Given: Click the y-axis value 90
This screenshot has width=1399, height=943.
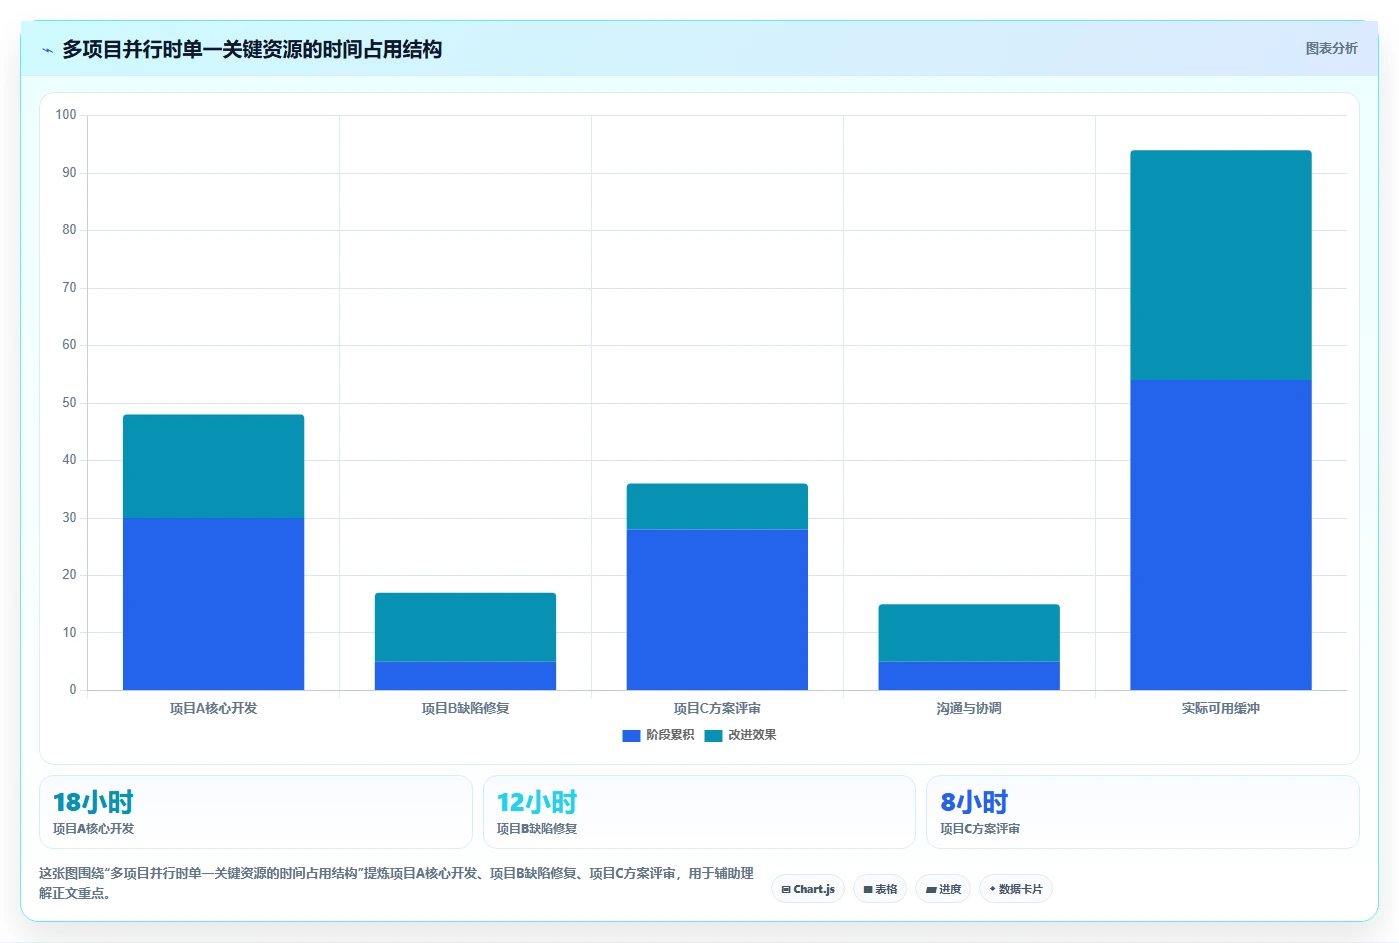Looking at the screenshot, I should coord(69,173).
